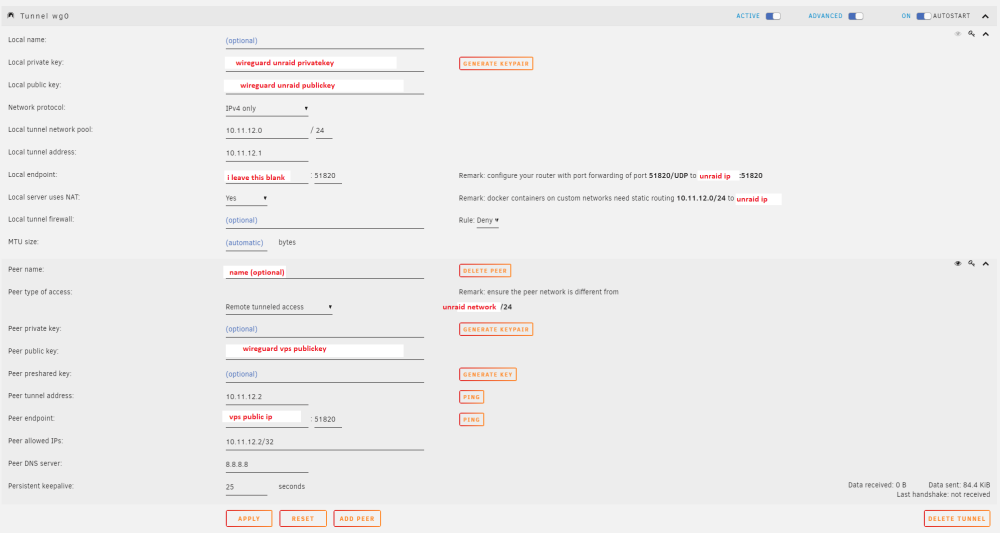Screen dimensions: 1000x533
Task: Collapse the local tunnel section chevron
Action: [985, 34]
